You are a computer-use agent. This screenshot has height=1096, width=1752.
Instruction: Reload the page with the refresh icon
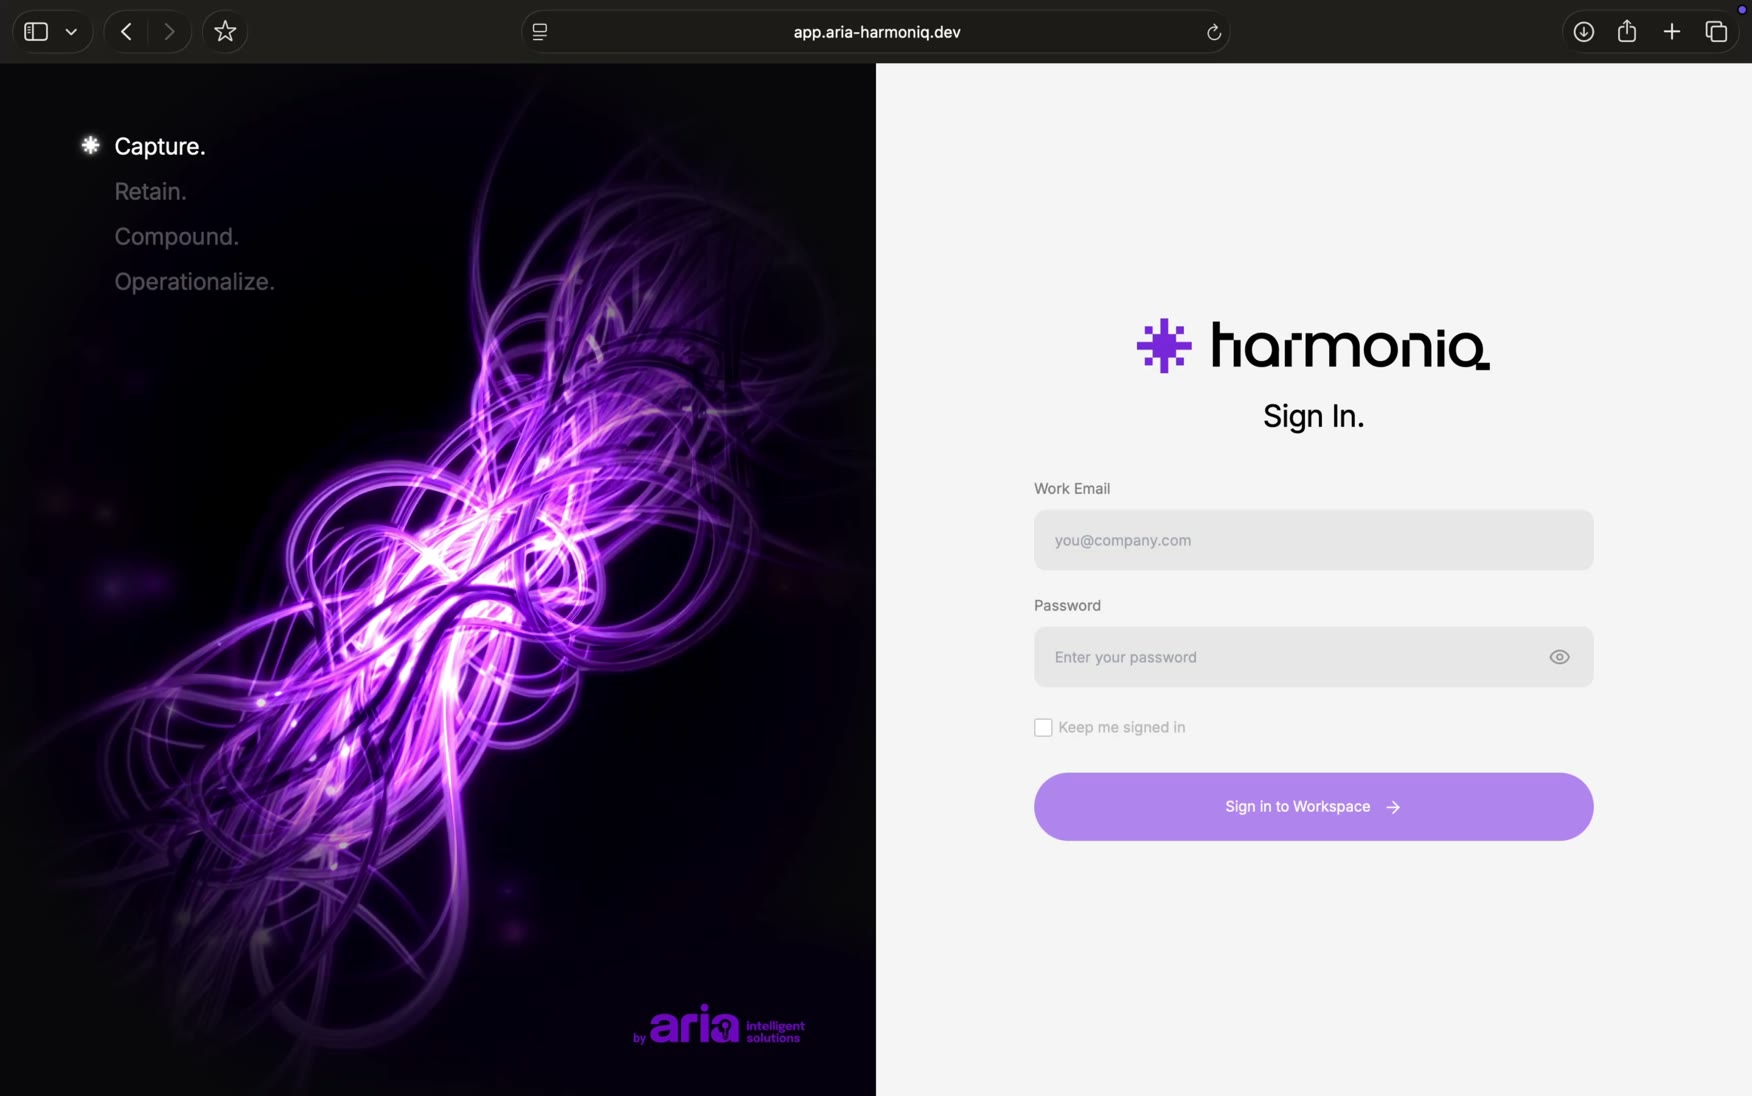1213,32
